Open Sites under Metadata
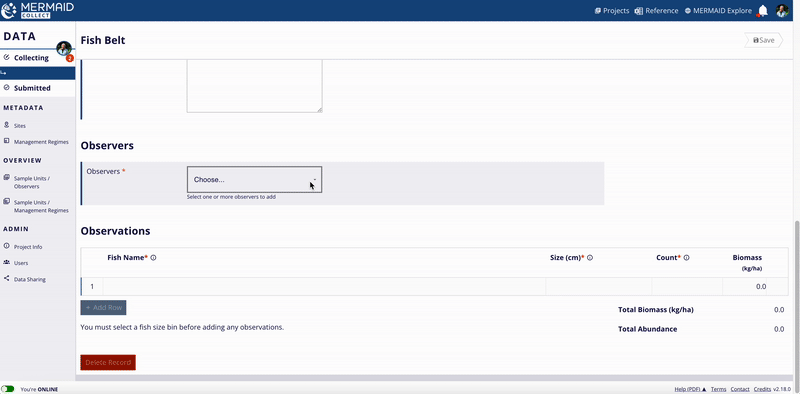800x394 pixels. [x=20, y=126]
